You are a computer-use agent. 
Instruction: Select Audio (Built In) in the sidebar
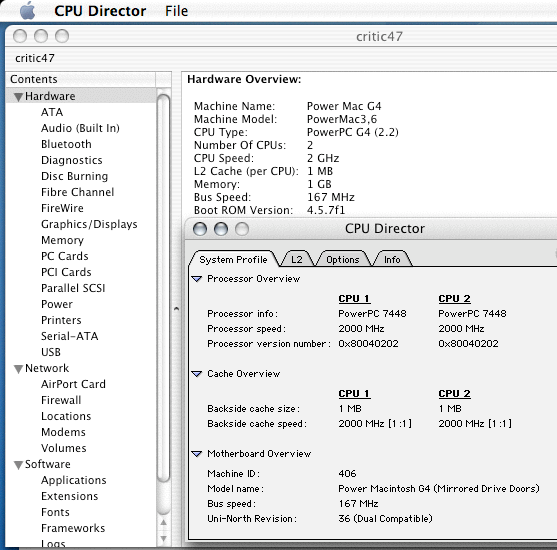(x=80, y=128)
